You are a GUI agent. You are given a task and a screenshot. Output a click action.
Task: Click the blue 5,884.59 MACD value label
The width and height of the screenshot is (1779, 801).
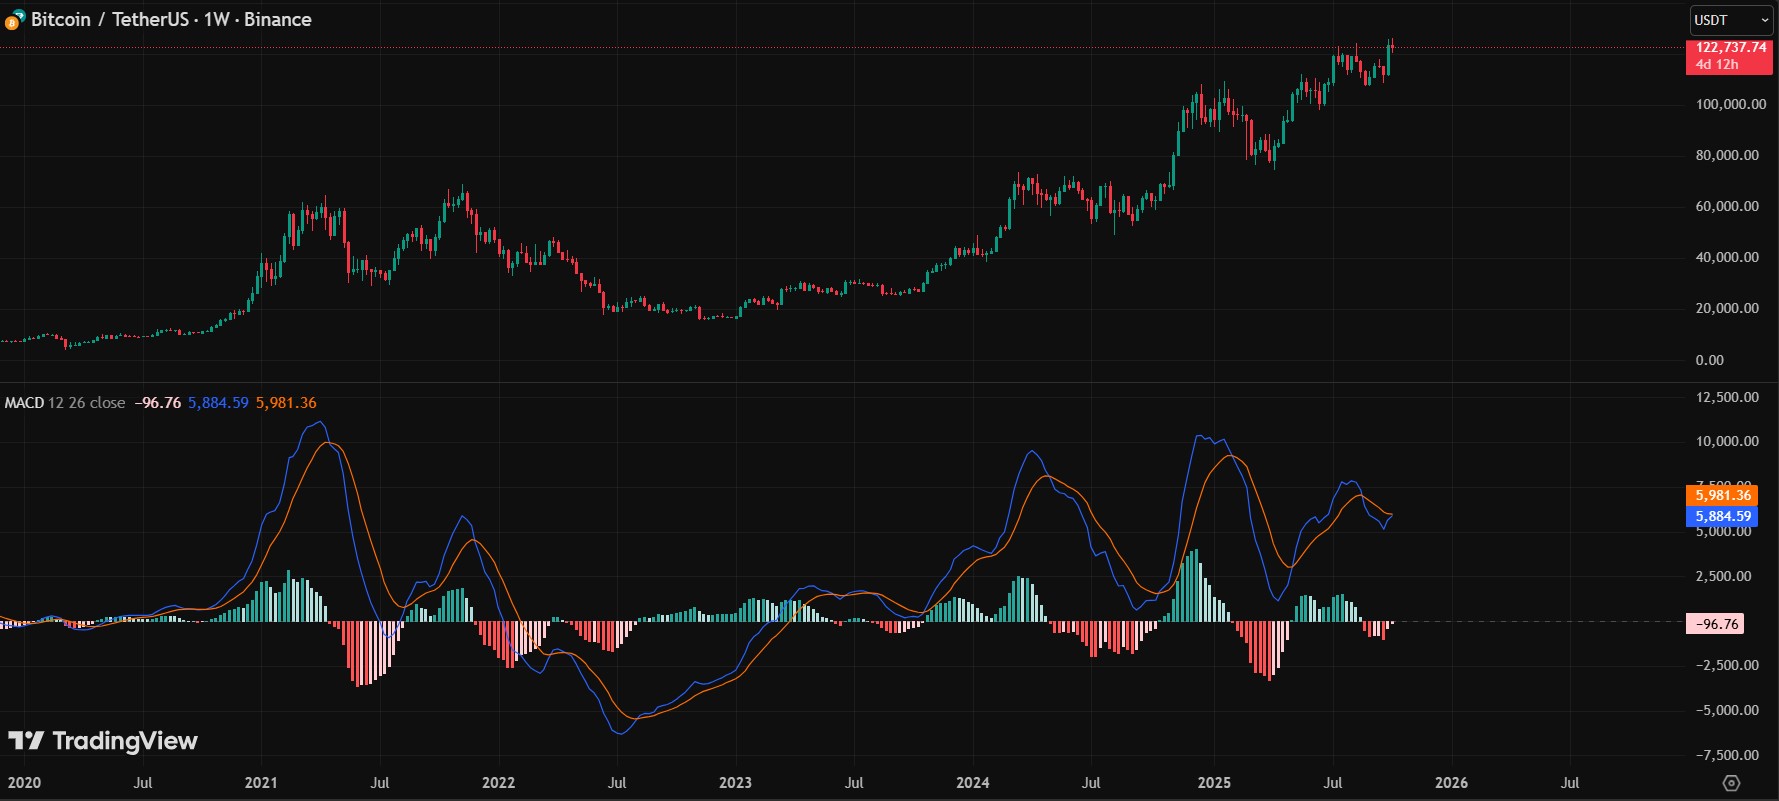[1722, 517]
